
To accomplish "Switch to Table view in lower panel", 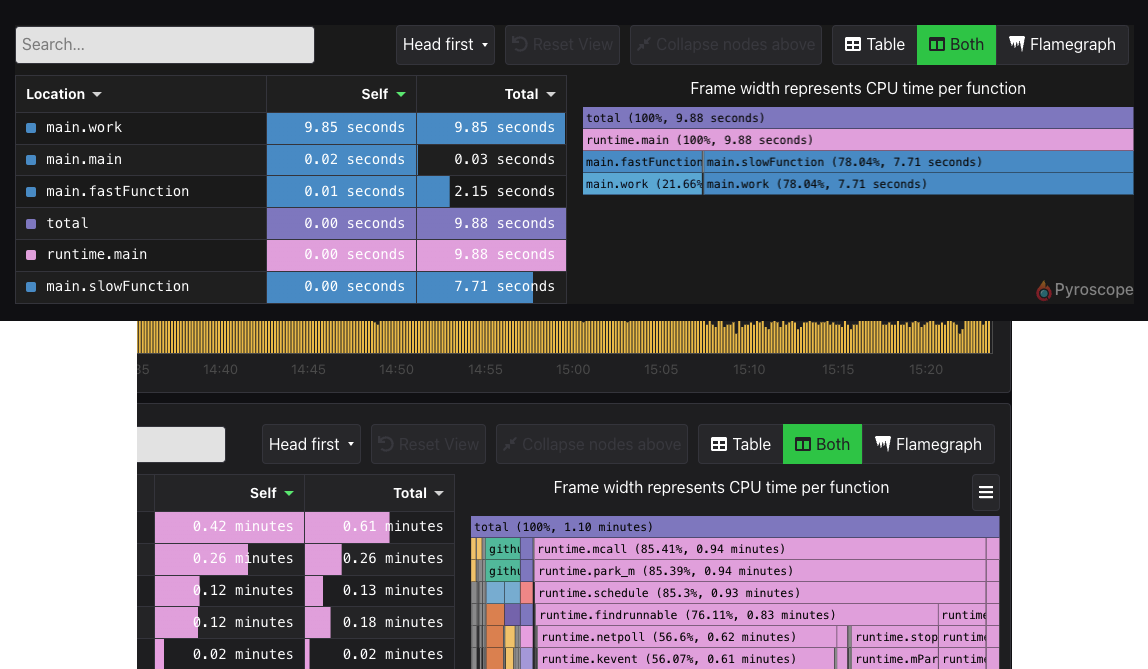I will (x=741, y=444).
